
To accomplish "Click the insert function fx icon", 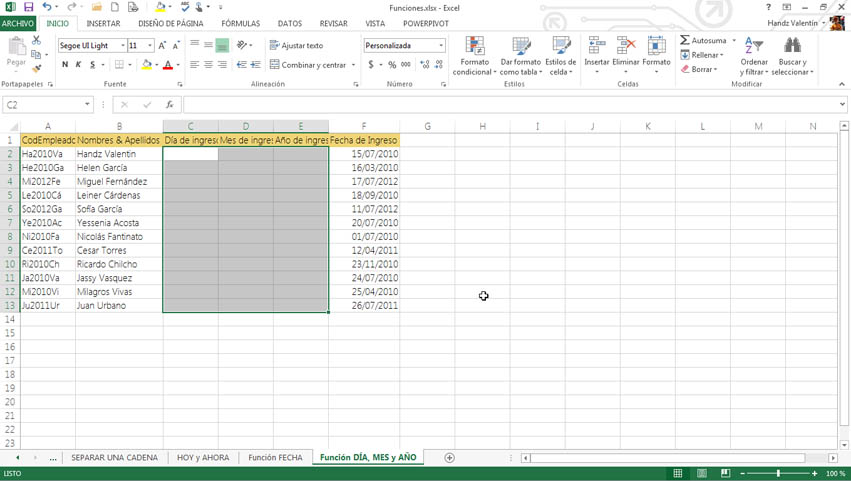I will [170, 105].
